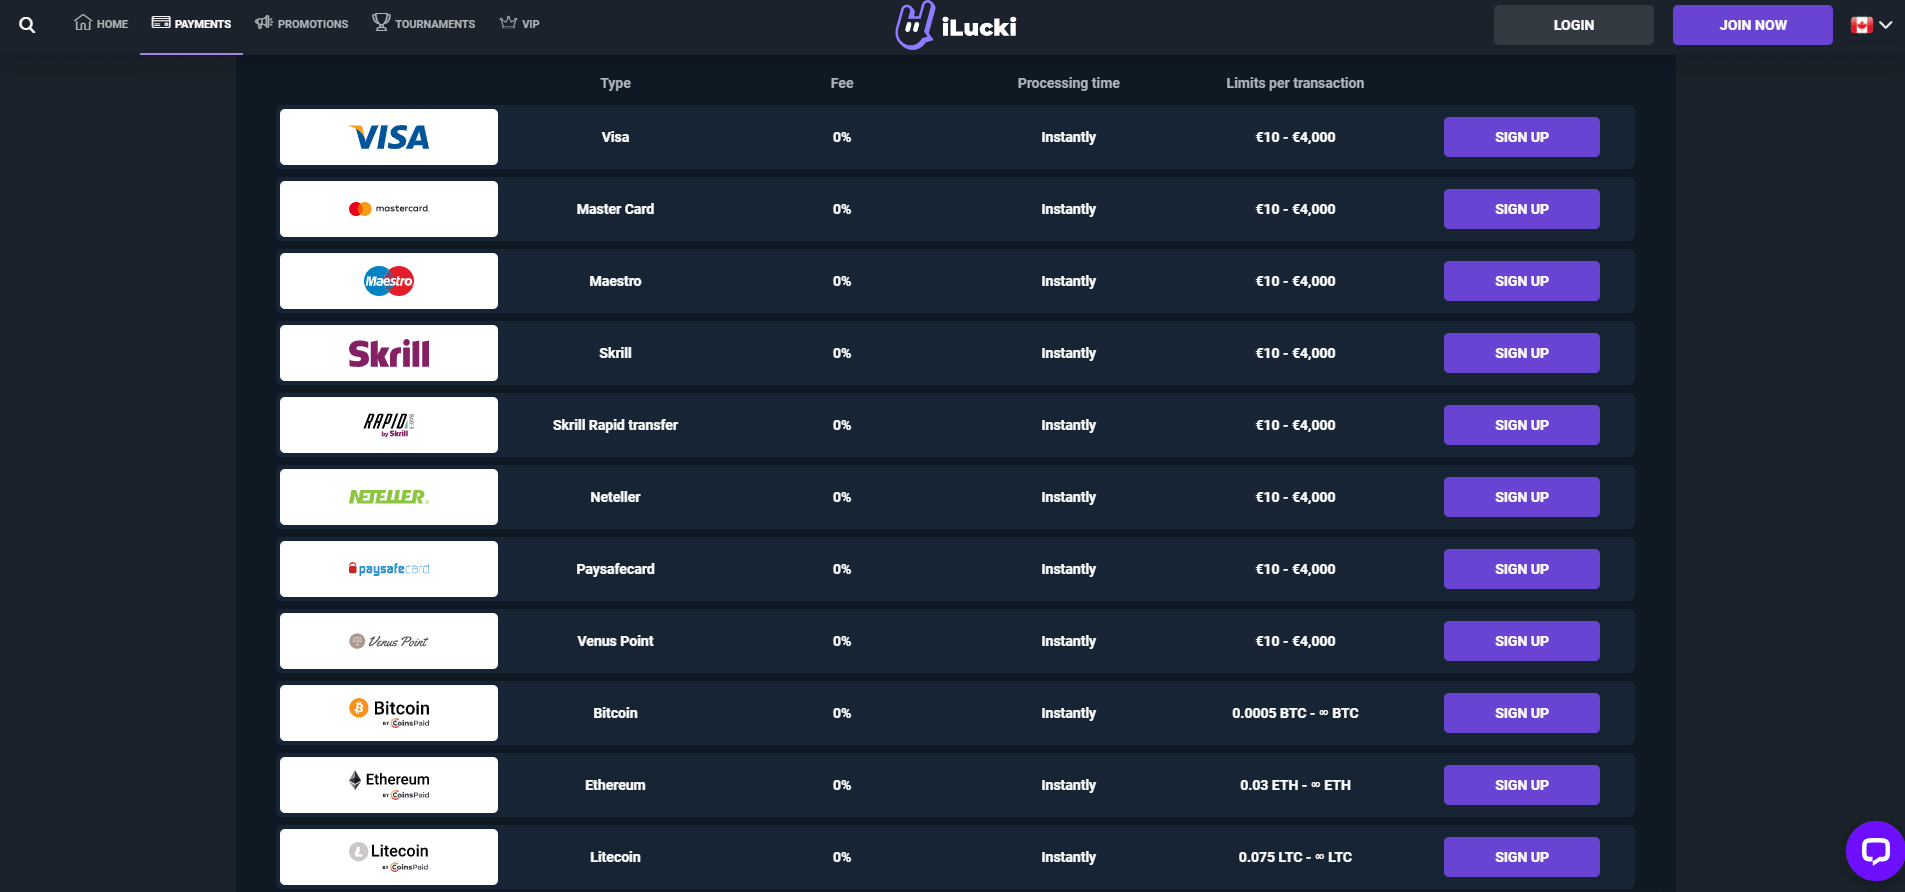This screenshot has height=892, width=1905.
Task: Sign up via the Venus Point row
Action: (x=1521, y=641)
